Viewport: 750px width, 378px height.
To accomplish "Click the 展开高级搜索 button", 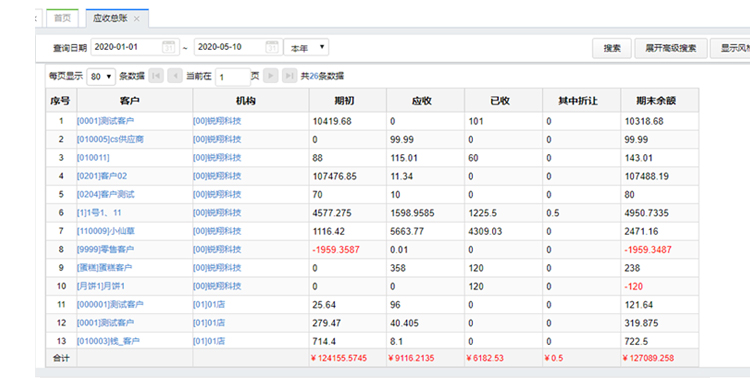I will [671, 48].
